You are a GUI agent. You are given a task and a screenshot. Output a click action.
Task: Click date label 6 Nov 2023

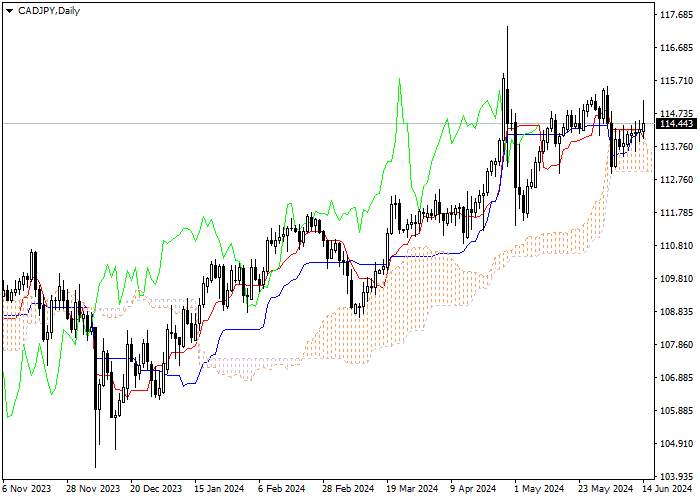[26, 489]
